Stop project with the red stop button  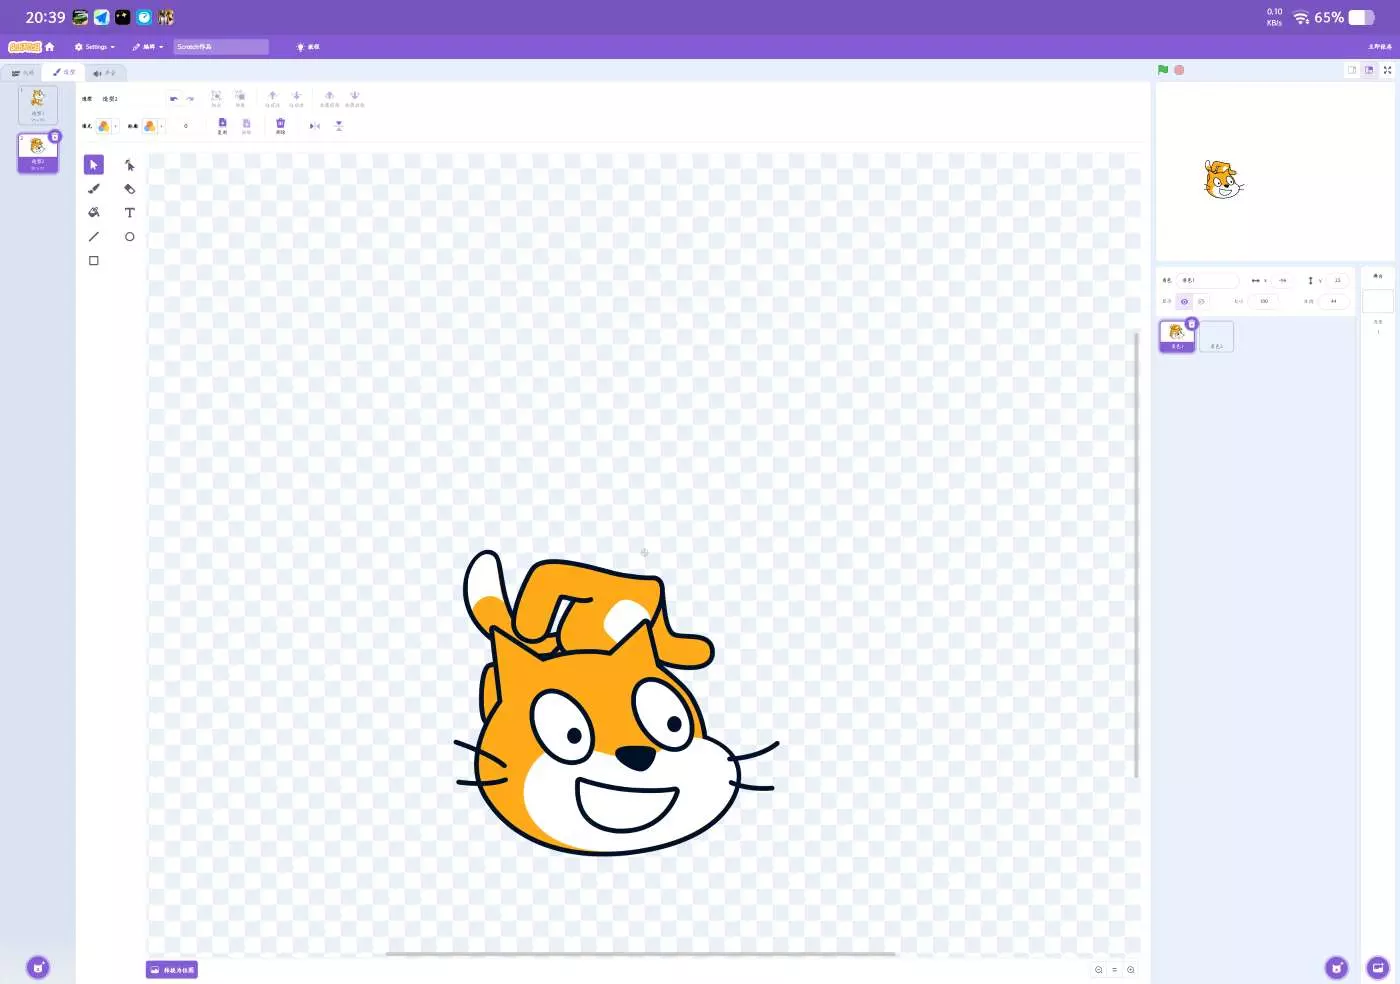click(1179, 70)
